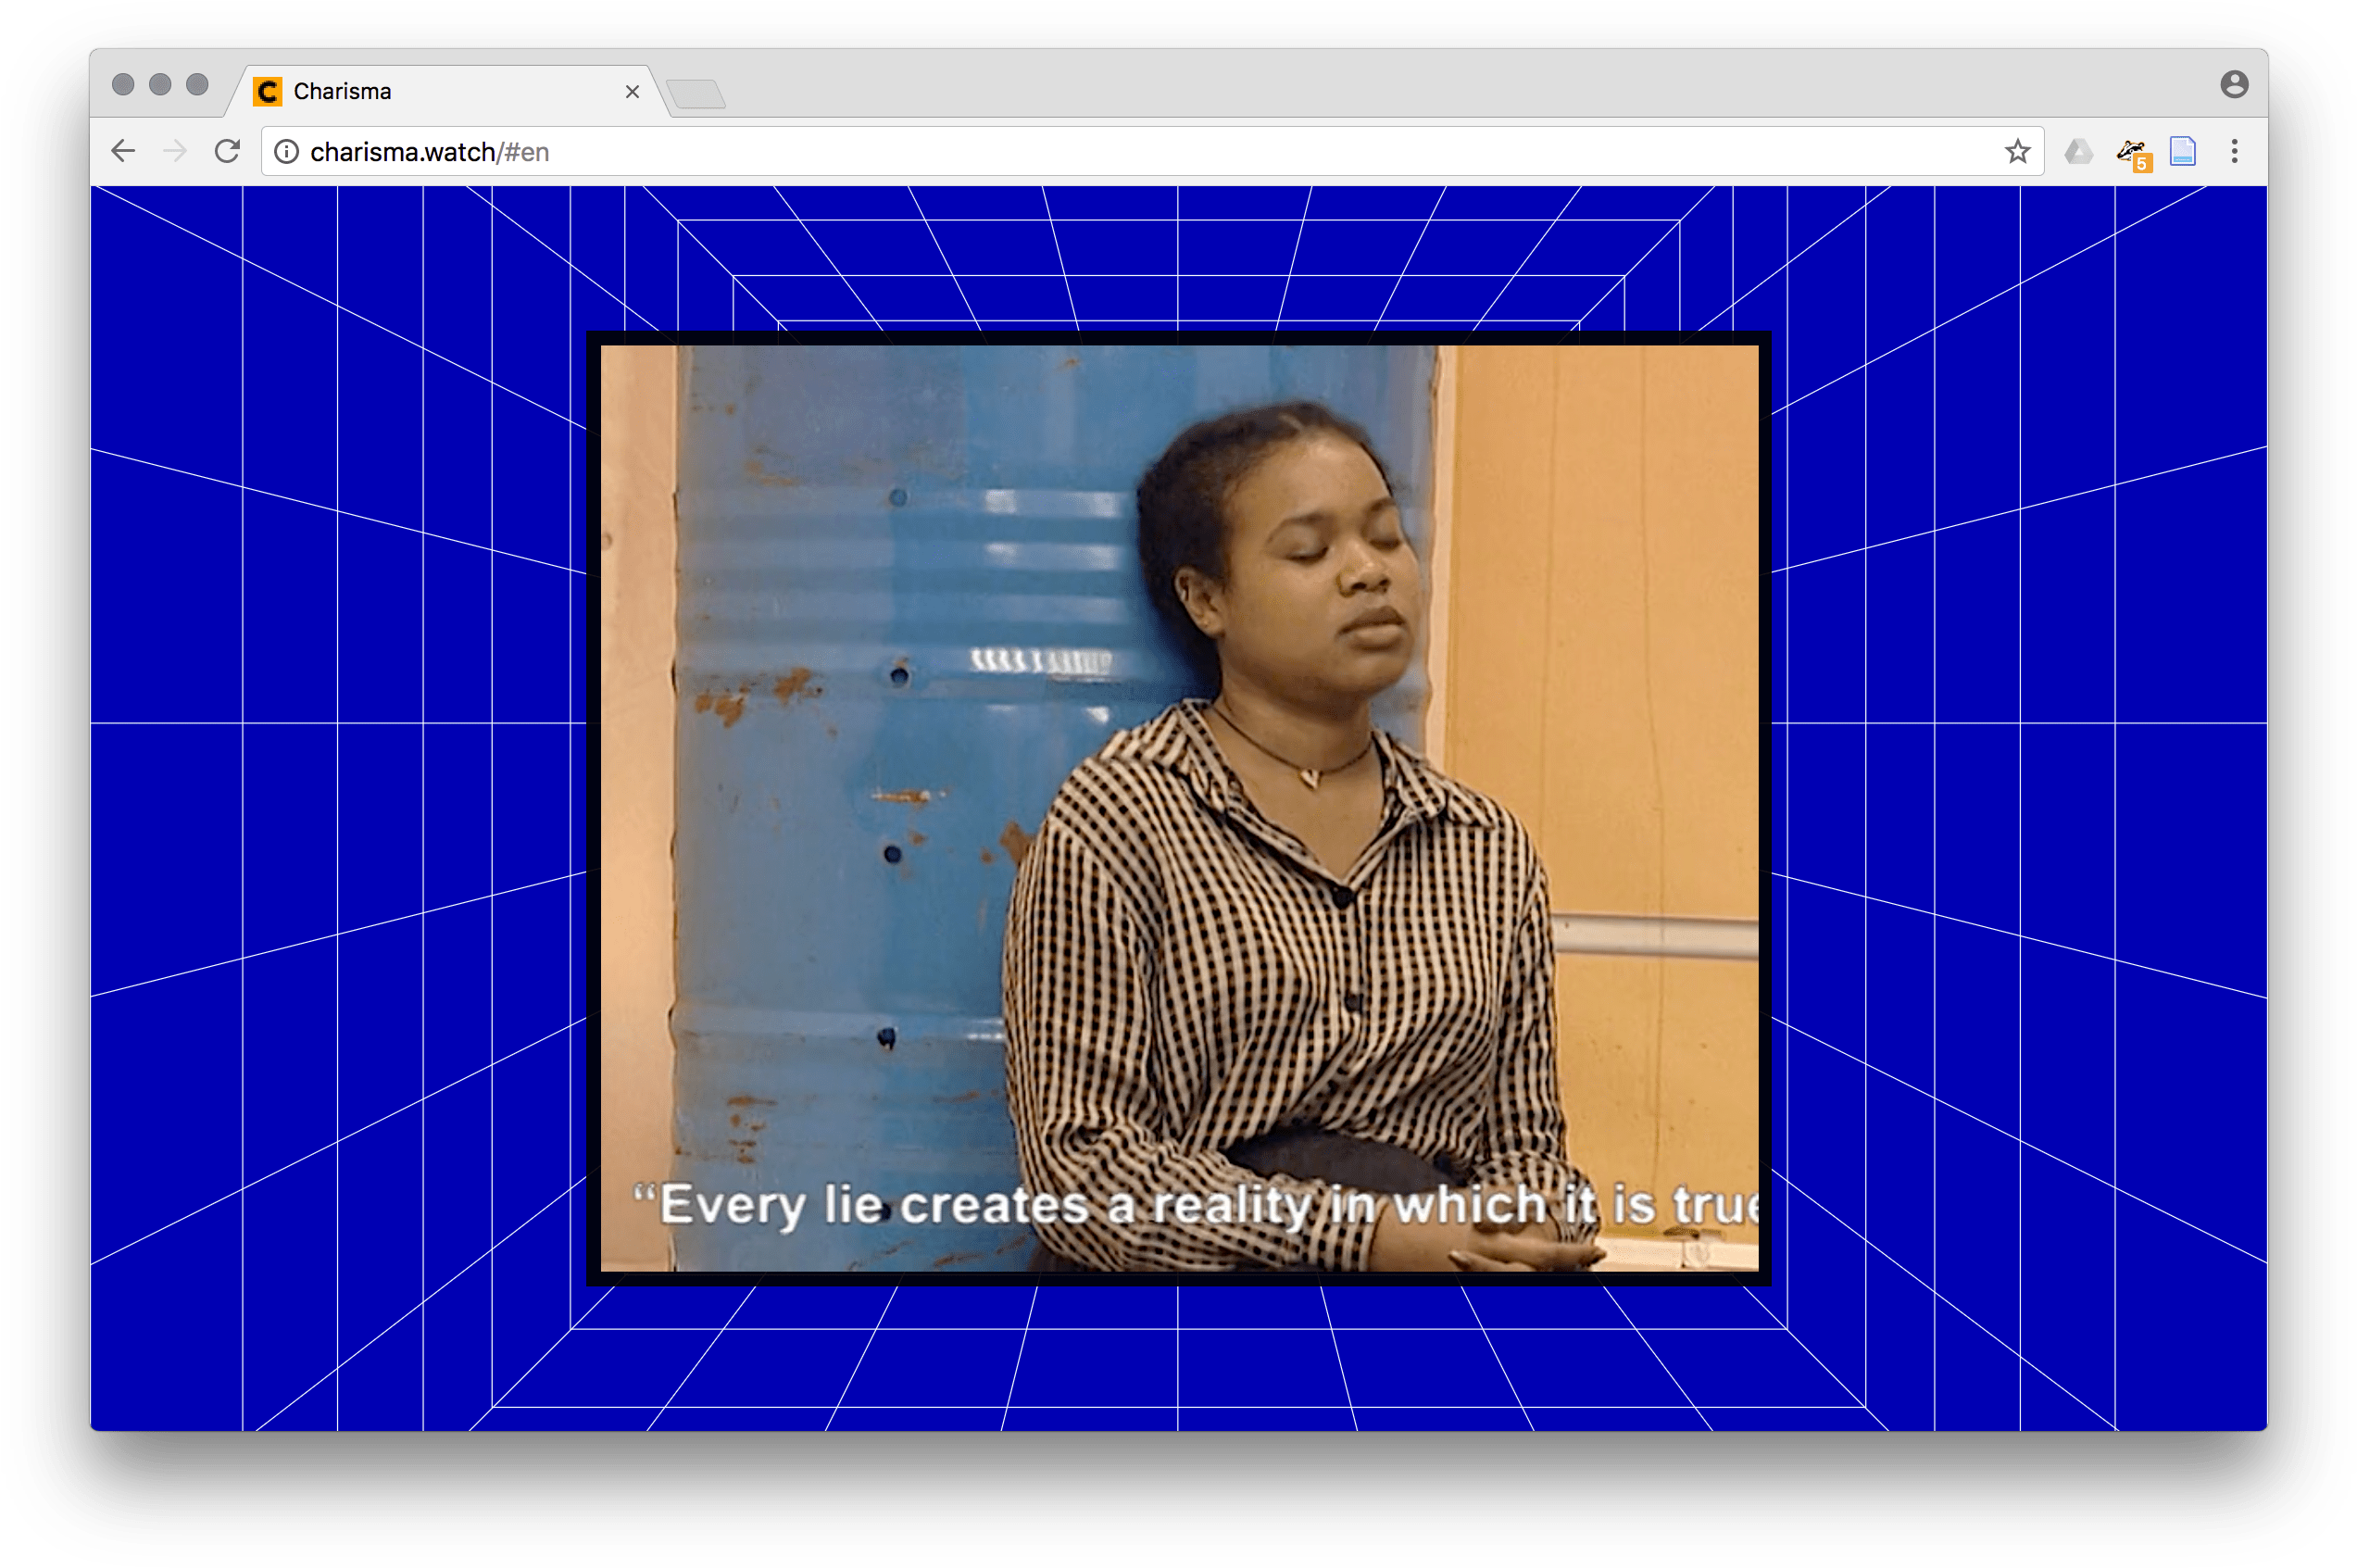Image resolution: width=2357 pixels, height=1568 pixels.
Task: Close the Charisma tab
Action: pos(632,92)
